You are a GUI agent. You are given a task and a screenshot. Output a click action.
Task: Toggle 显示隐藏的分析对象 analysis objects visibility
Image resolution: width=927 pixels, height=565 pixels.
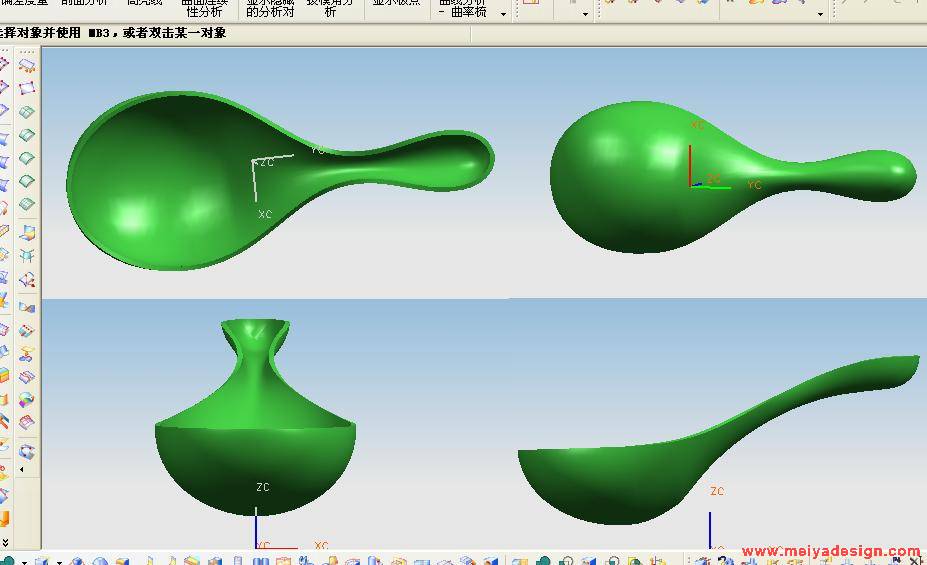(x=270, y=8)
